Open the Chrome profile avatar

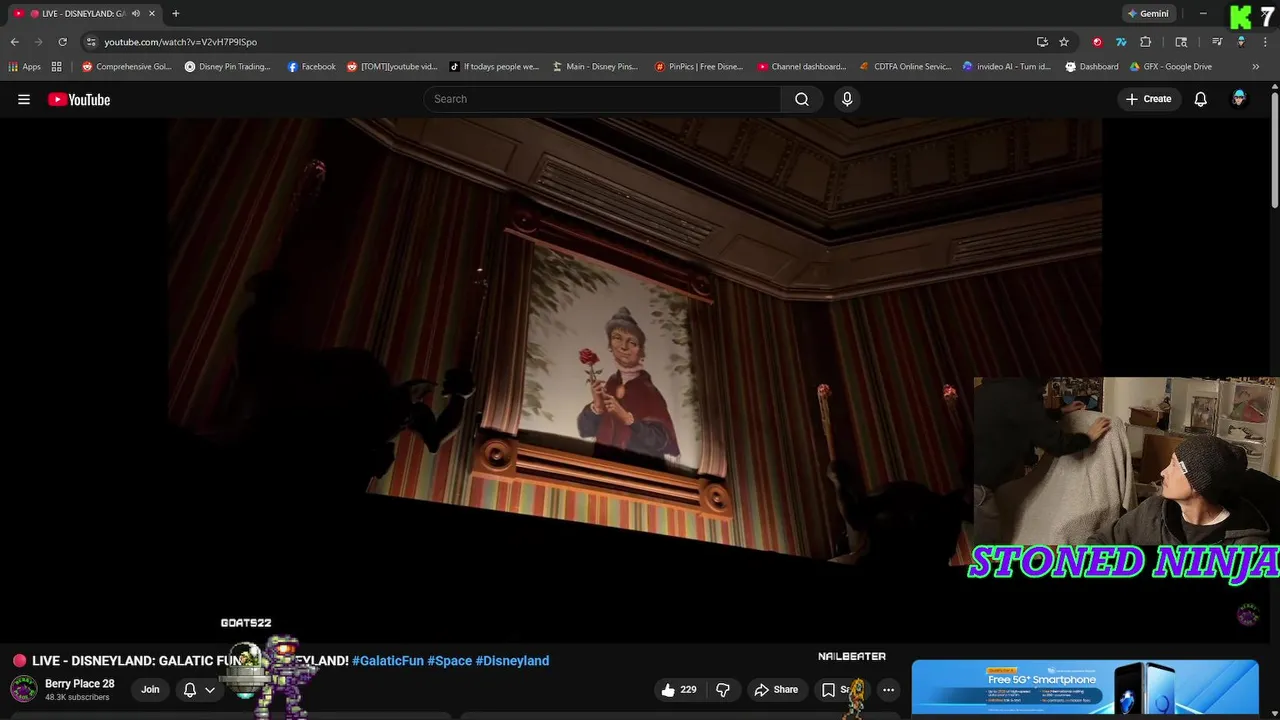1241,42
